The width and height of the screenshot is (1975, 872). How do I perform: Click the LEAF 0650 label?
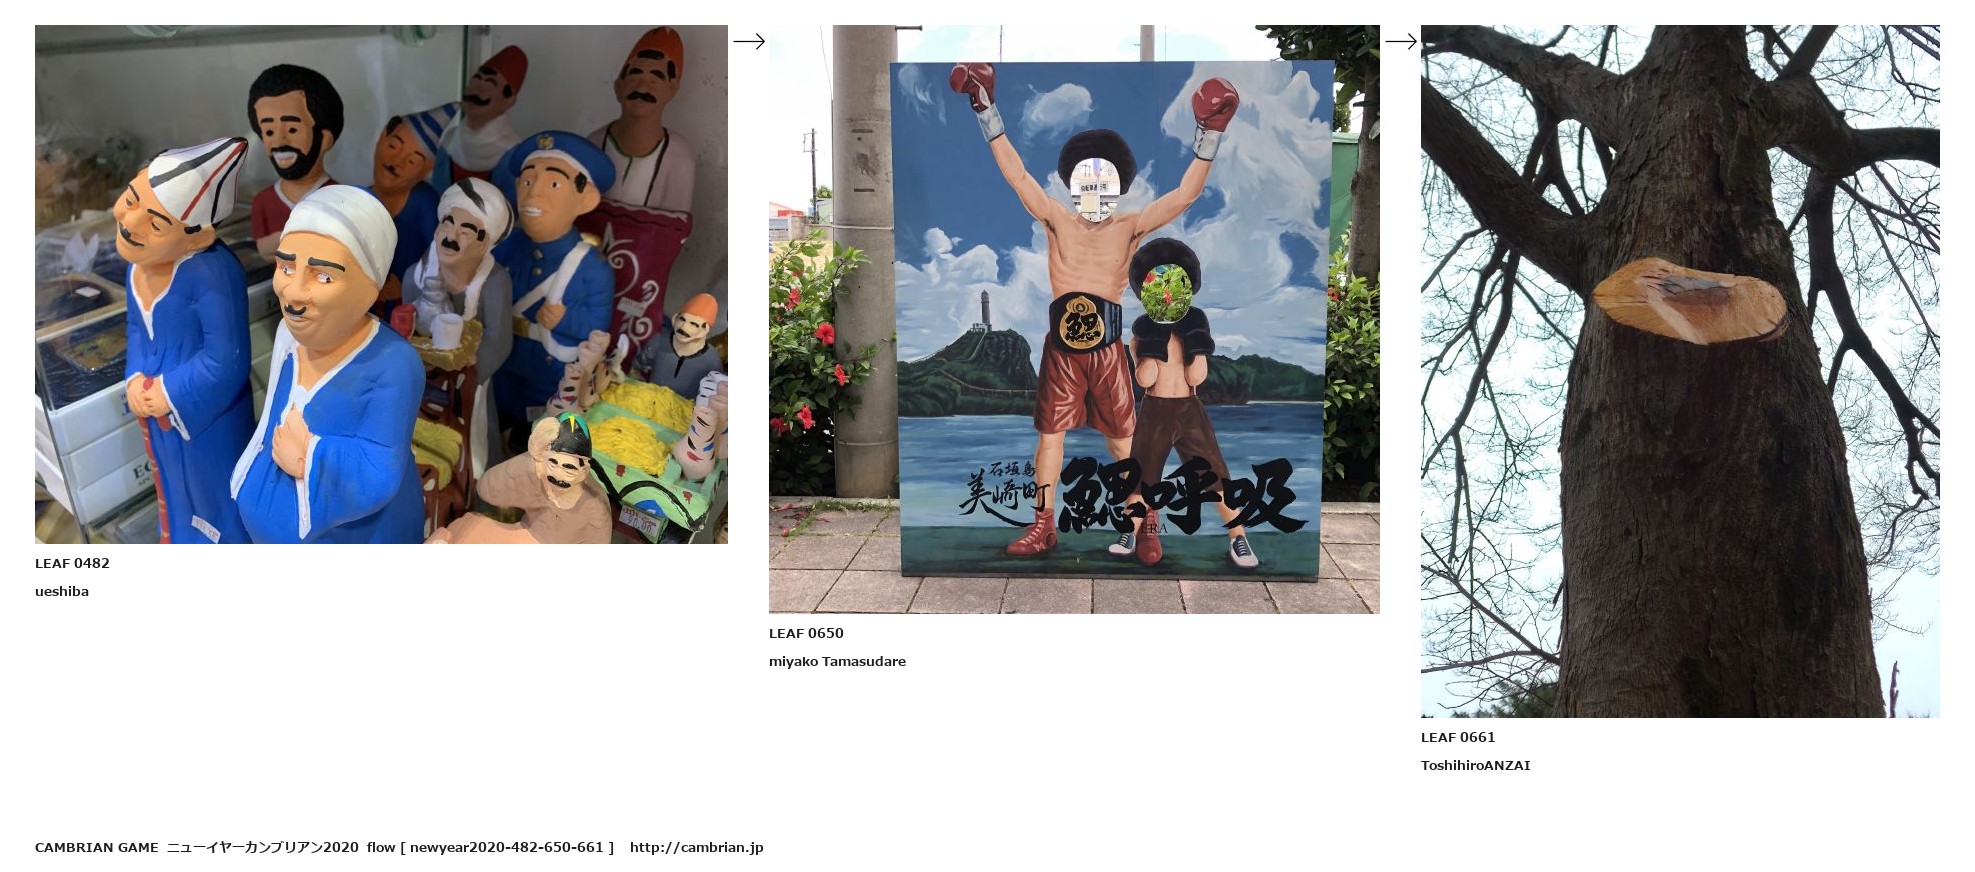click(x=806, y=633)
